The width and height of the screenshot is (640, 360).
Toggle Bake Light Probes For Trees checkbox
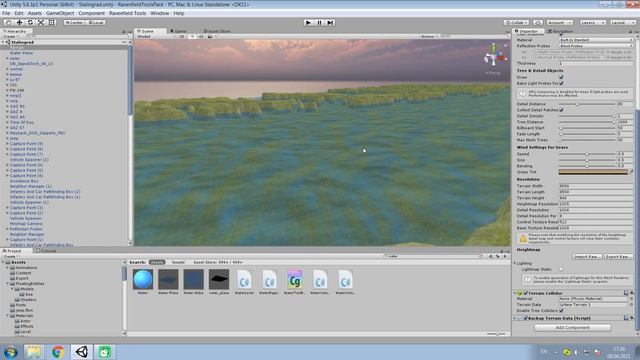(561, 83)
